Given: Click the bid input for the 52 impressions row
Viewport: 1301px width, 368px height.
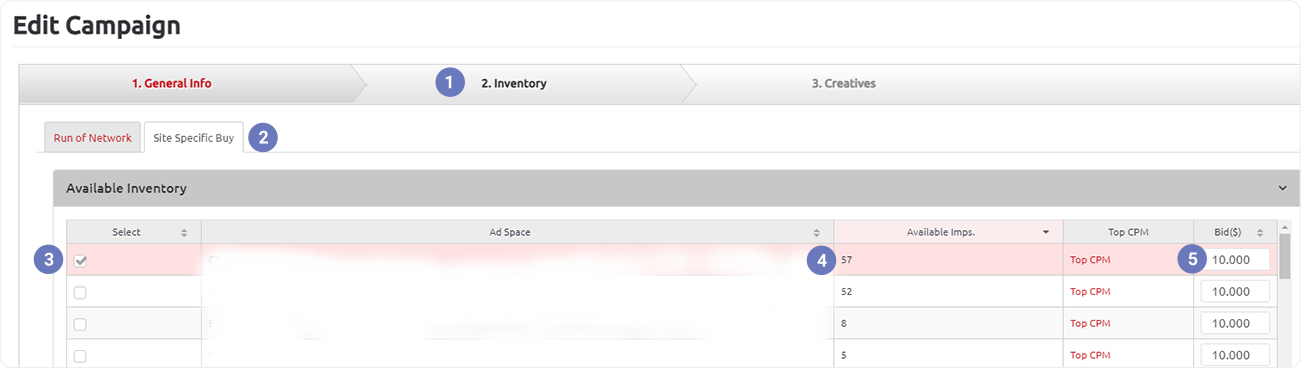Looking at the screenshot, I should [1235, 292].
